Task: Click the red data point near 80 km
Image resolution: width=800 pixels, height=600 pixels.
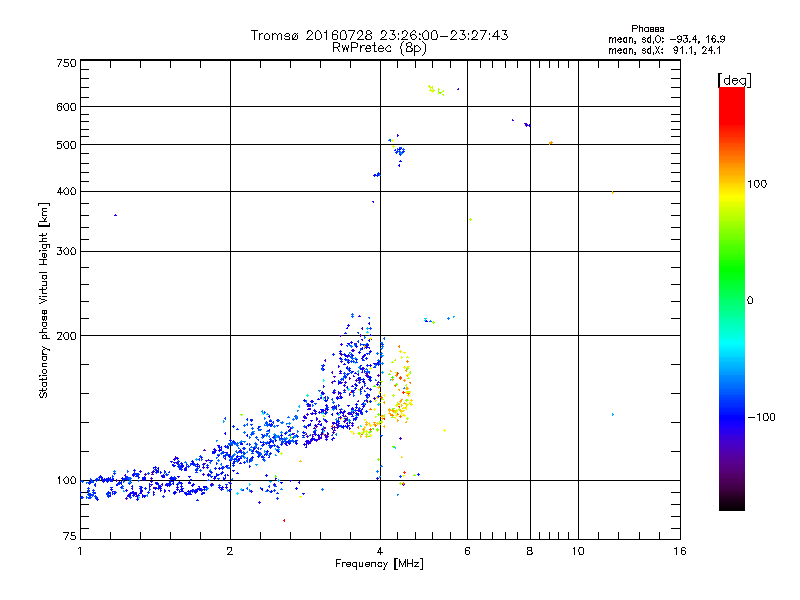Action: point(284,520)
